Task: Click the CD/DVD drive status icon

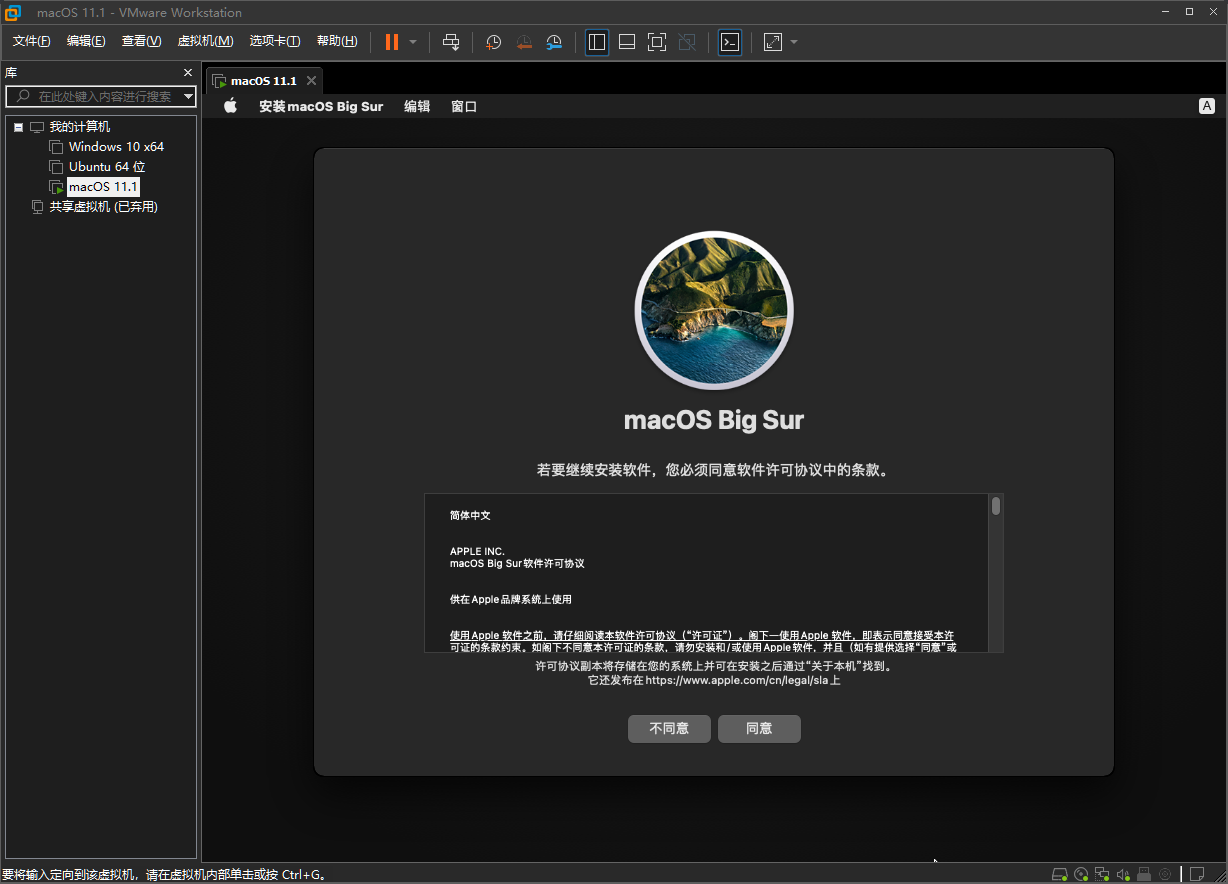Action: point(1081,874)
